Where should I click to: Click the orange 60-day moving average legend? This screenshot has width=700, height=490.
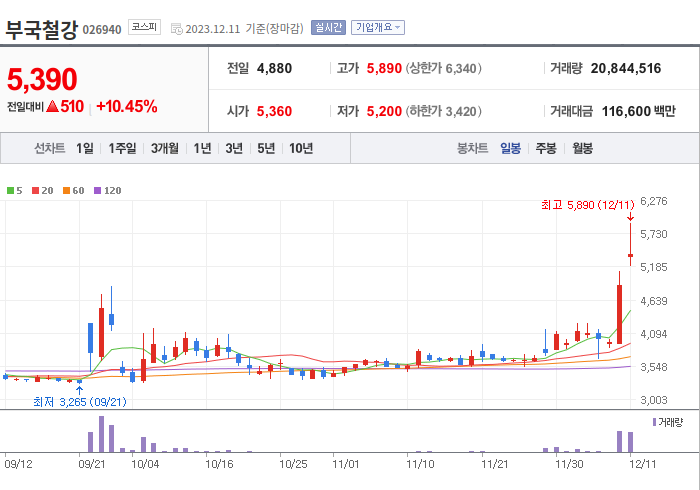click(x=74, y=191)
